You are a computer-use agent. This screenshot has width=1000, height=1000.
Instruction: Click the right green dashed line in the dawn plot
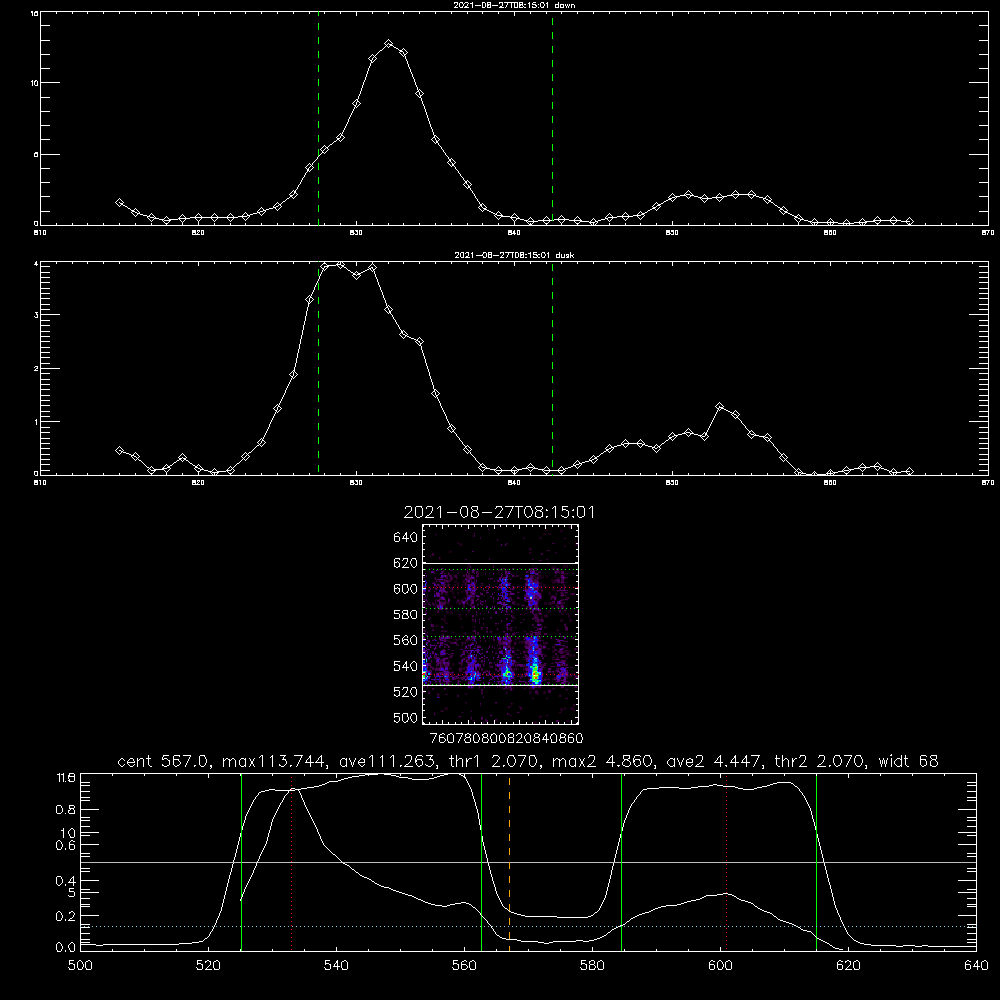(x=552, y=121)
